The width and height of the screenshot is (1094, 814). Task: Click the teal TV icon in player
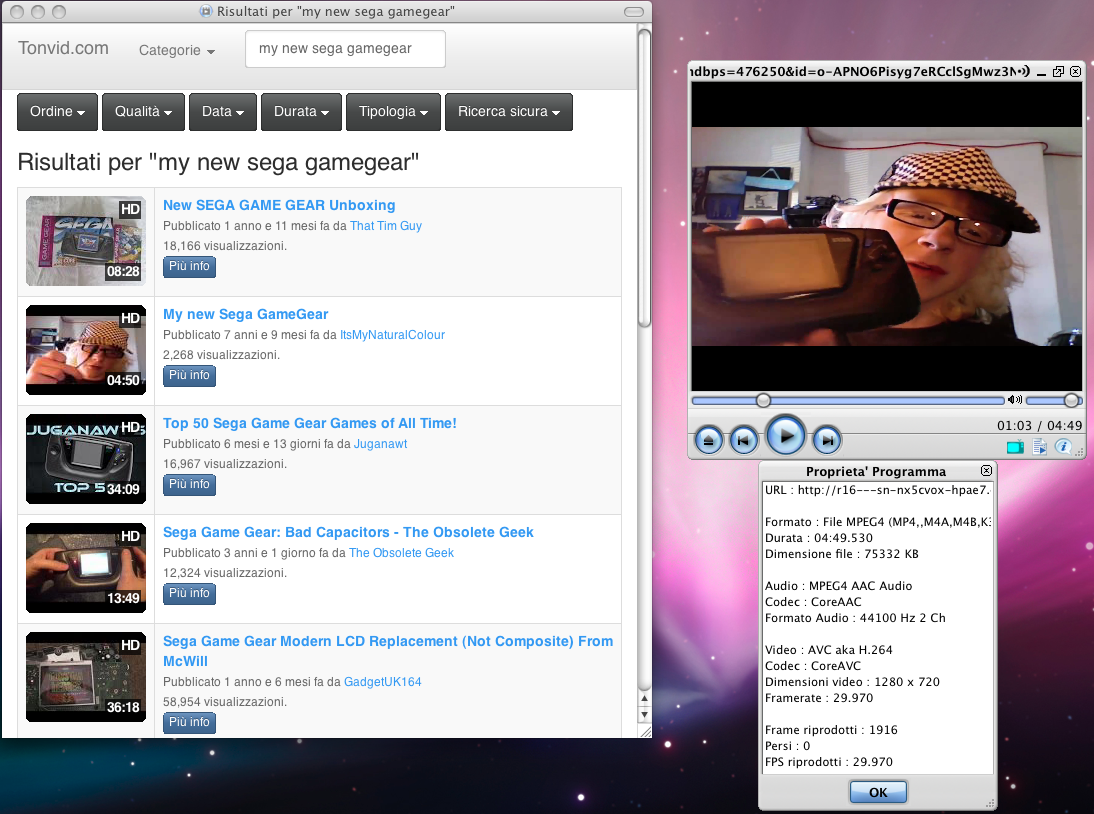(1016, 446)
